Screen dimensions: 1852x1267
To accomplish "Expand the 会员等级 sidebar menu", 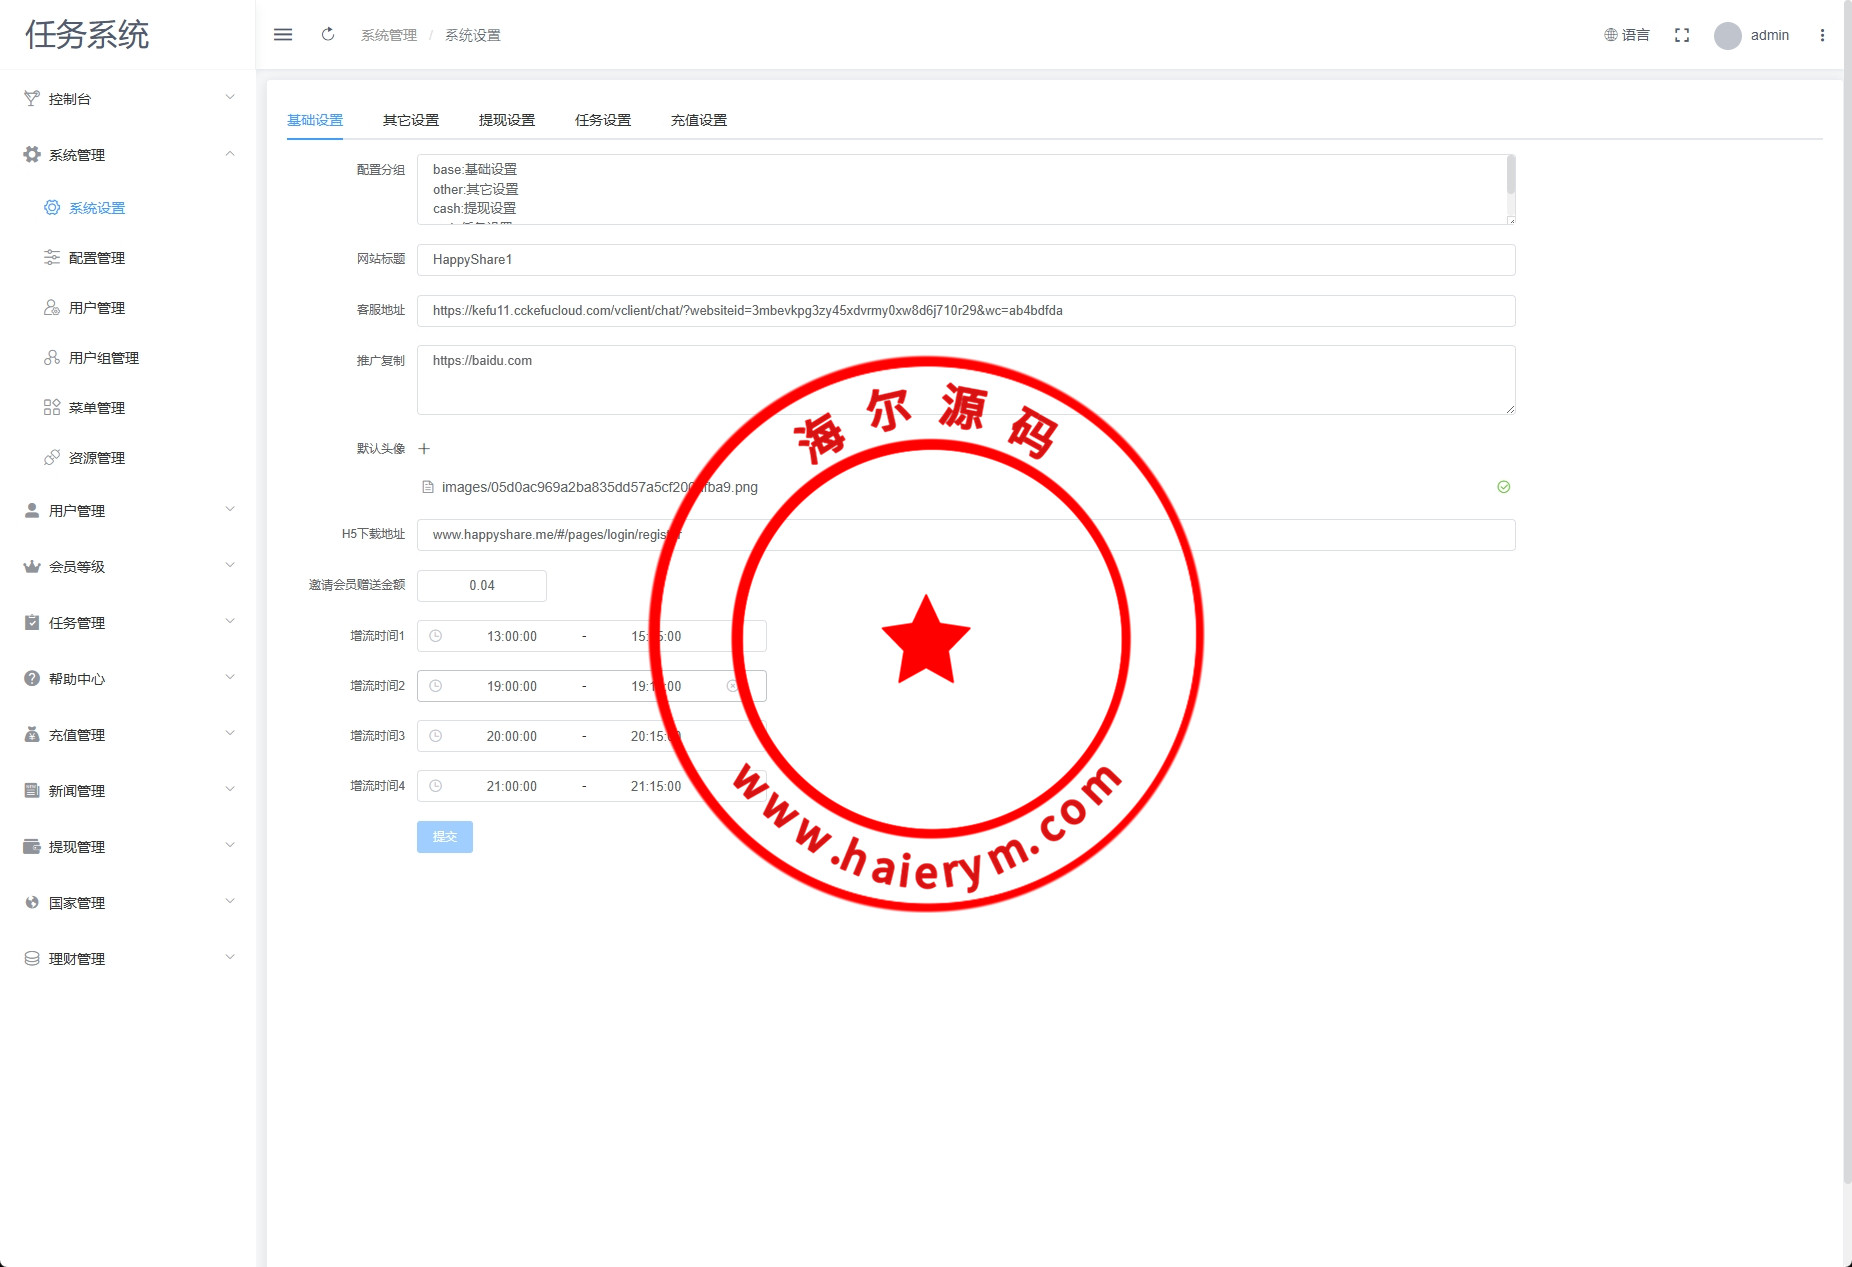I will point(128,567).
